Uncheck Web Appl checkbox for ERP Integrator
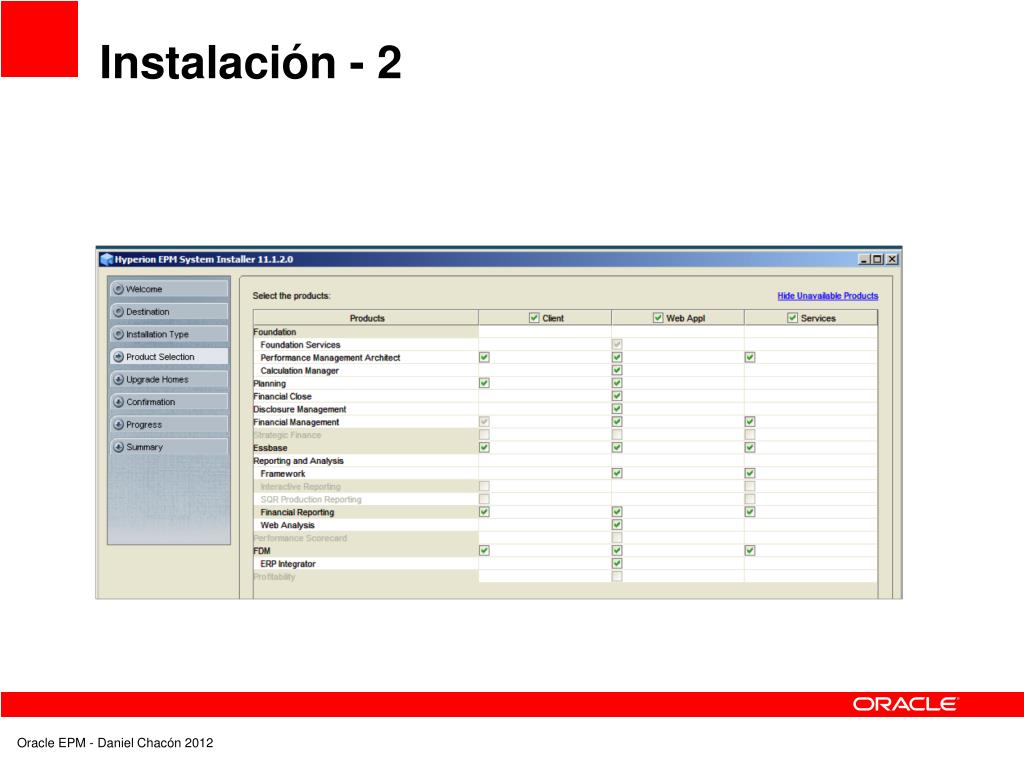 pyautogui.click(x=616, y=564)
